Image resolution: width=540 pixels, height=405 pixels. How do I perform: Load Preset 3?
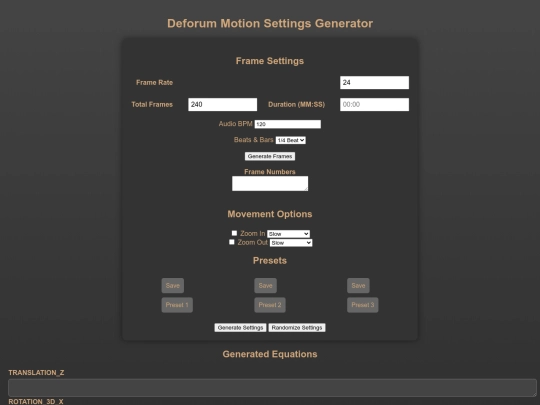tap(363, 305)
